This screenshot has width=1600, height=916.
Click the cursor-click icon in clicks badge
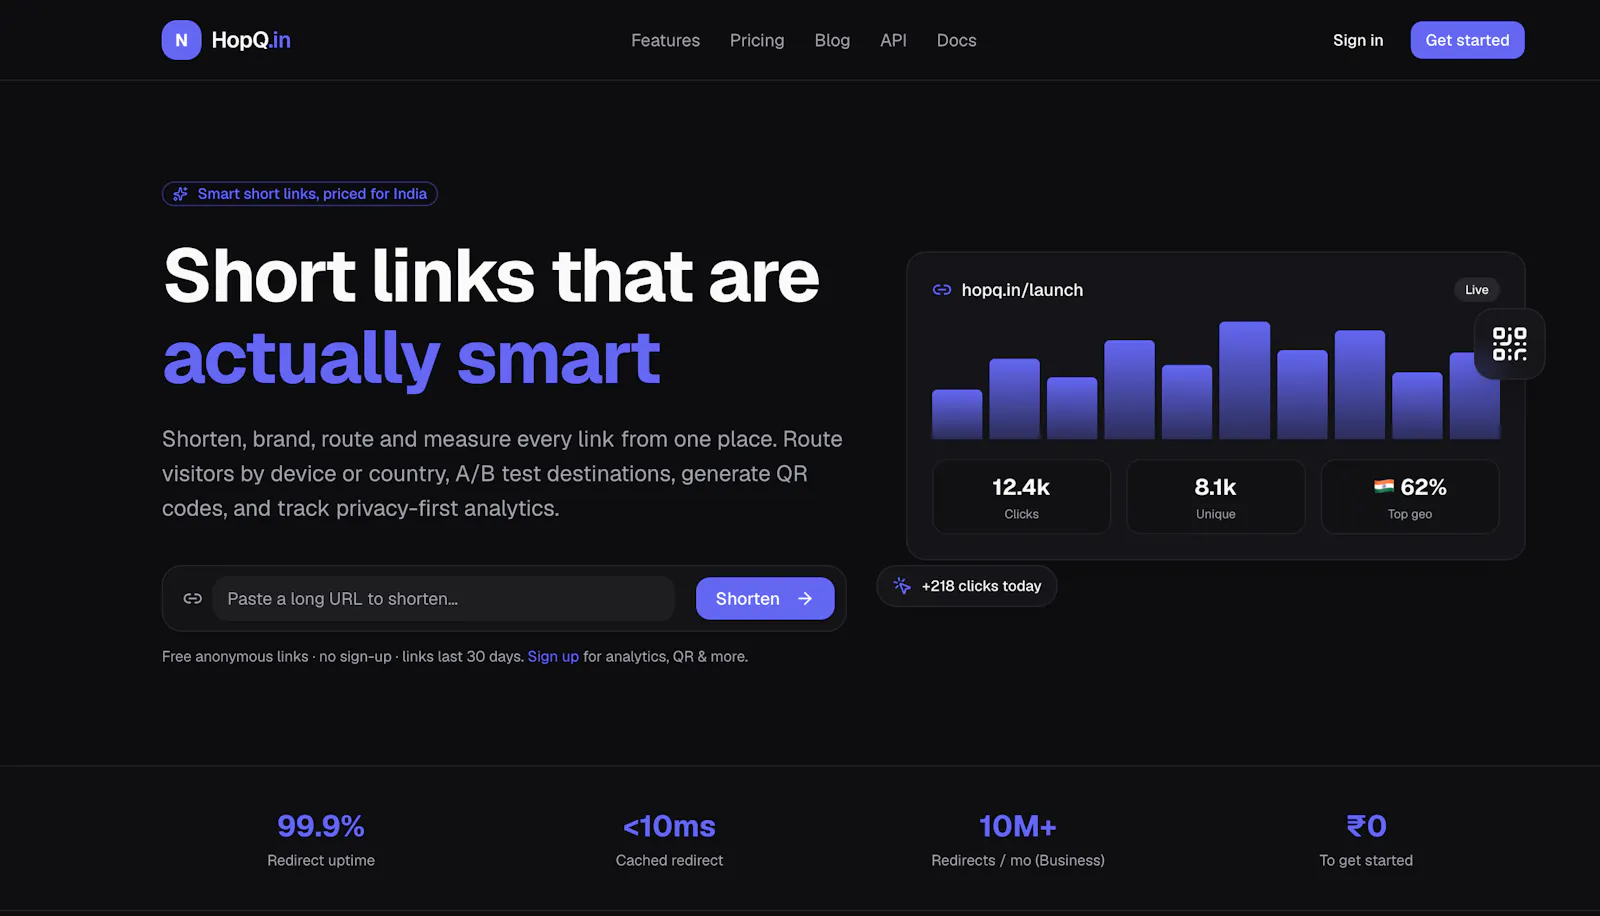coord(902,586)
